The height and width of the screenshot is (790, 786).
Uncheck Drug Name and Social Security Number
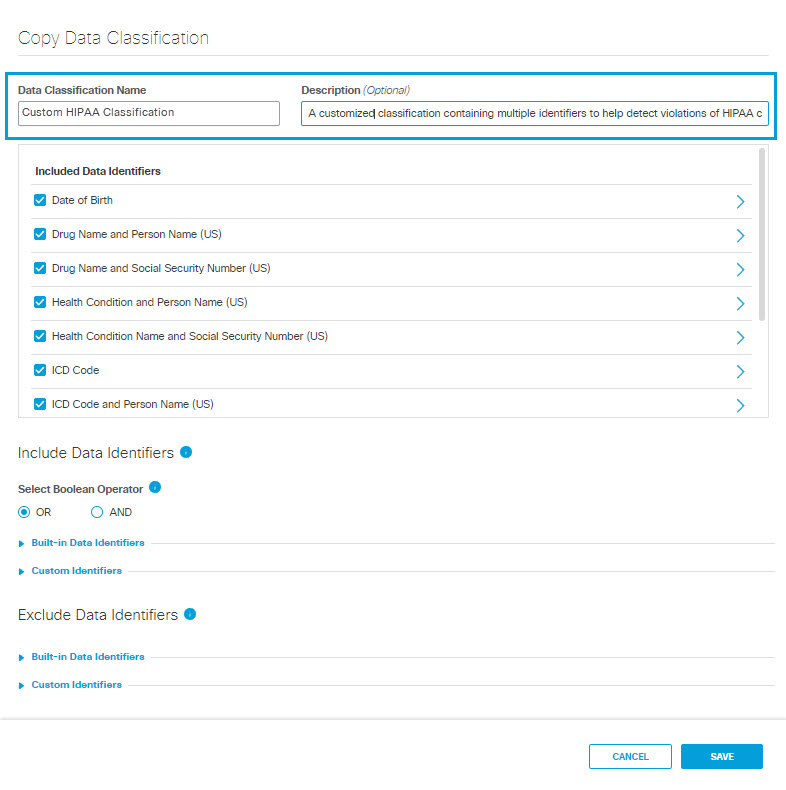40,268
